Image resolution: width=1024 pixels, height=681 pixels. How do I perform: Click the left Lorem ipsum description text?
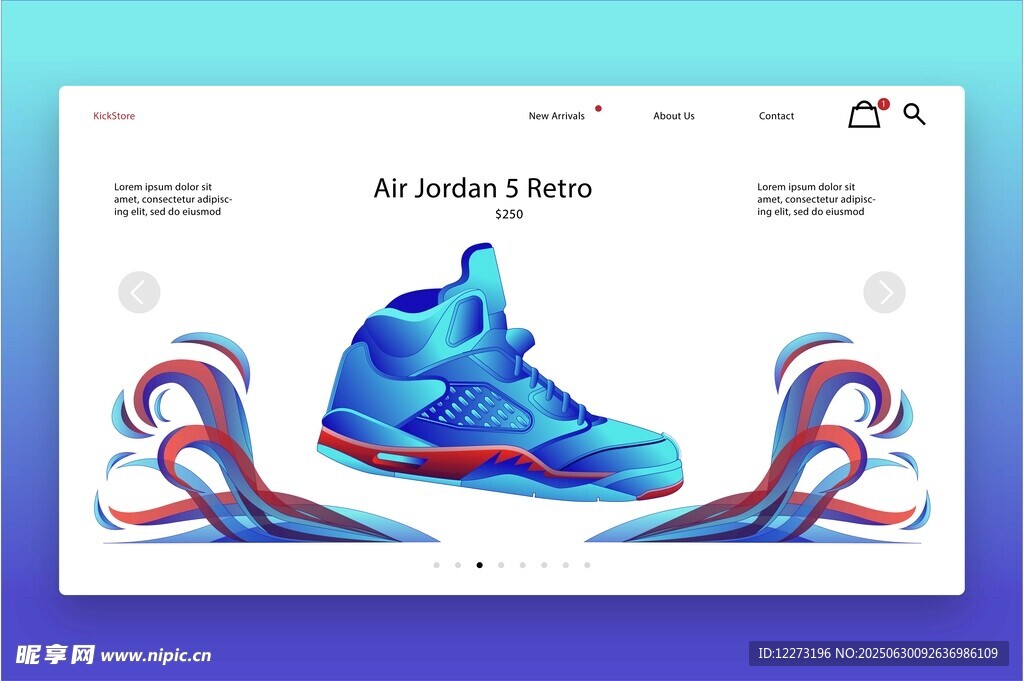pyautogui.click(x=172, y=199)
